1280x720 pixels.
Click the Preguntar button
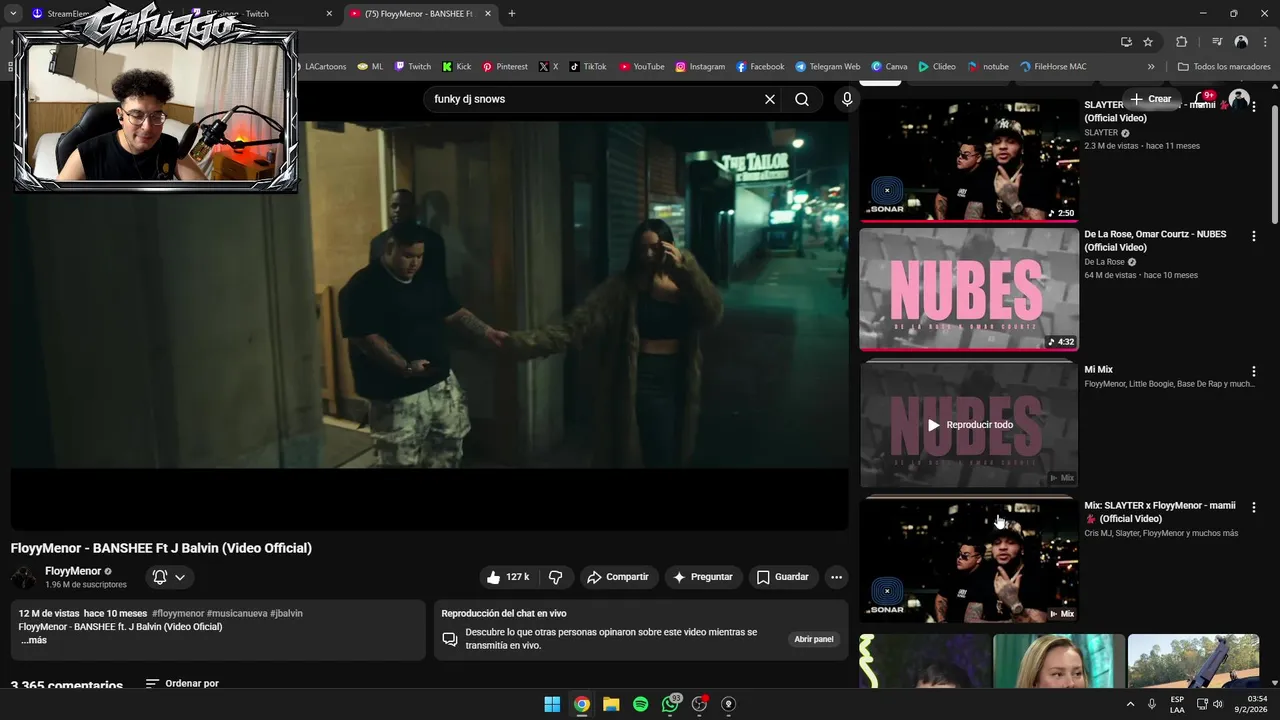pos(703,577)
